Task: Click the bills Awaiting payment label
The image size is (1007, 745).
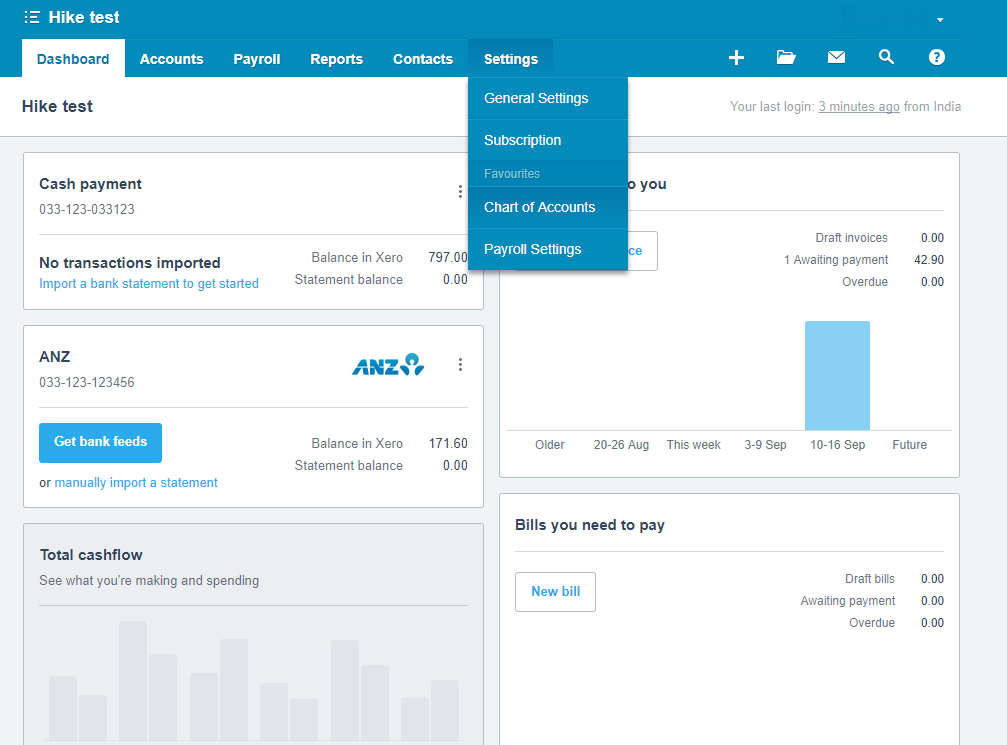Action: pyautogui.click(x=848, y=600)
